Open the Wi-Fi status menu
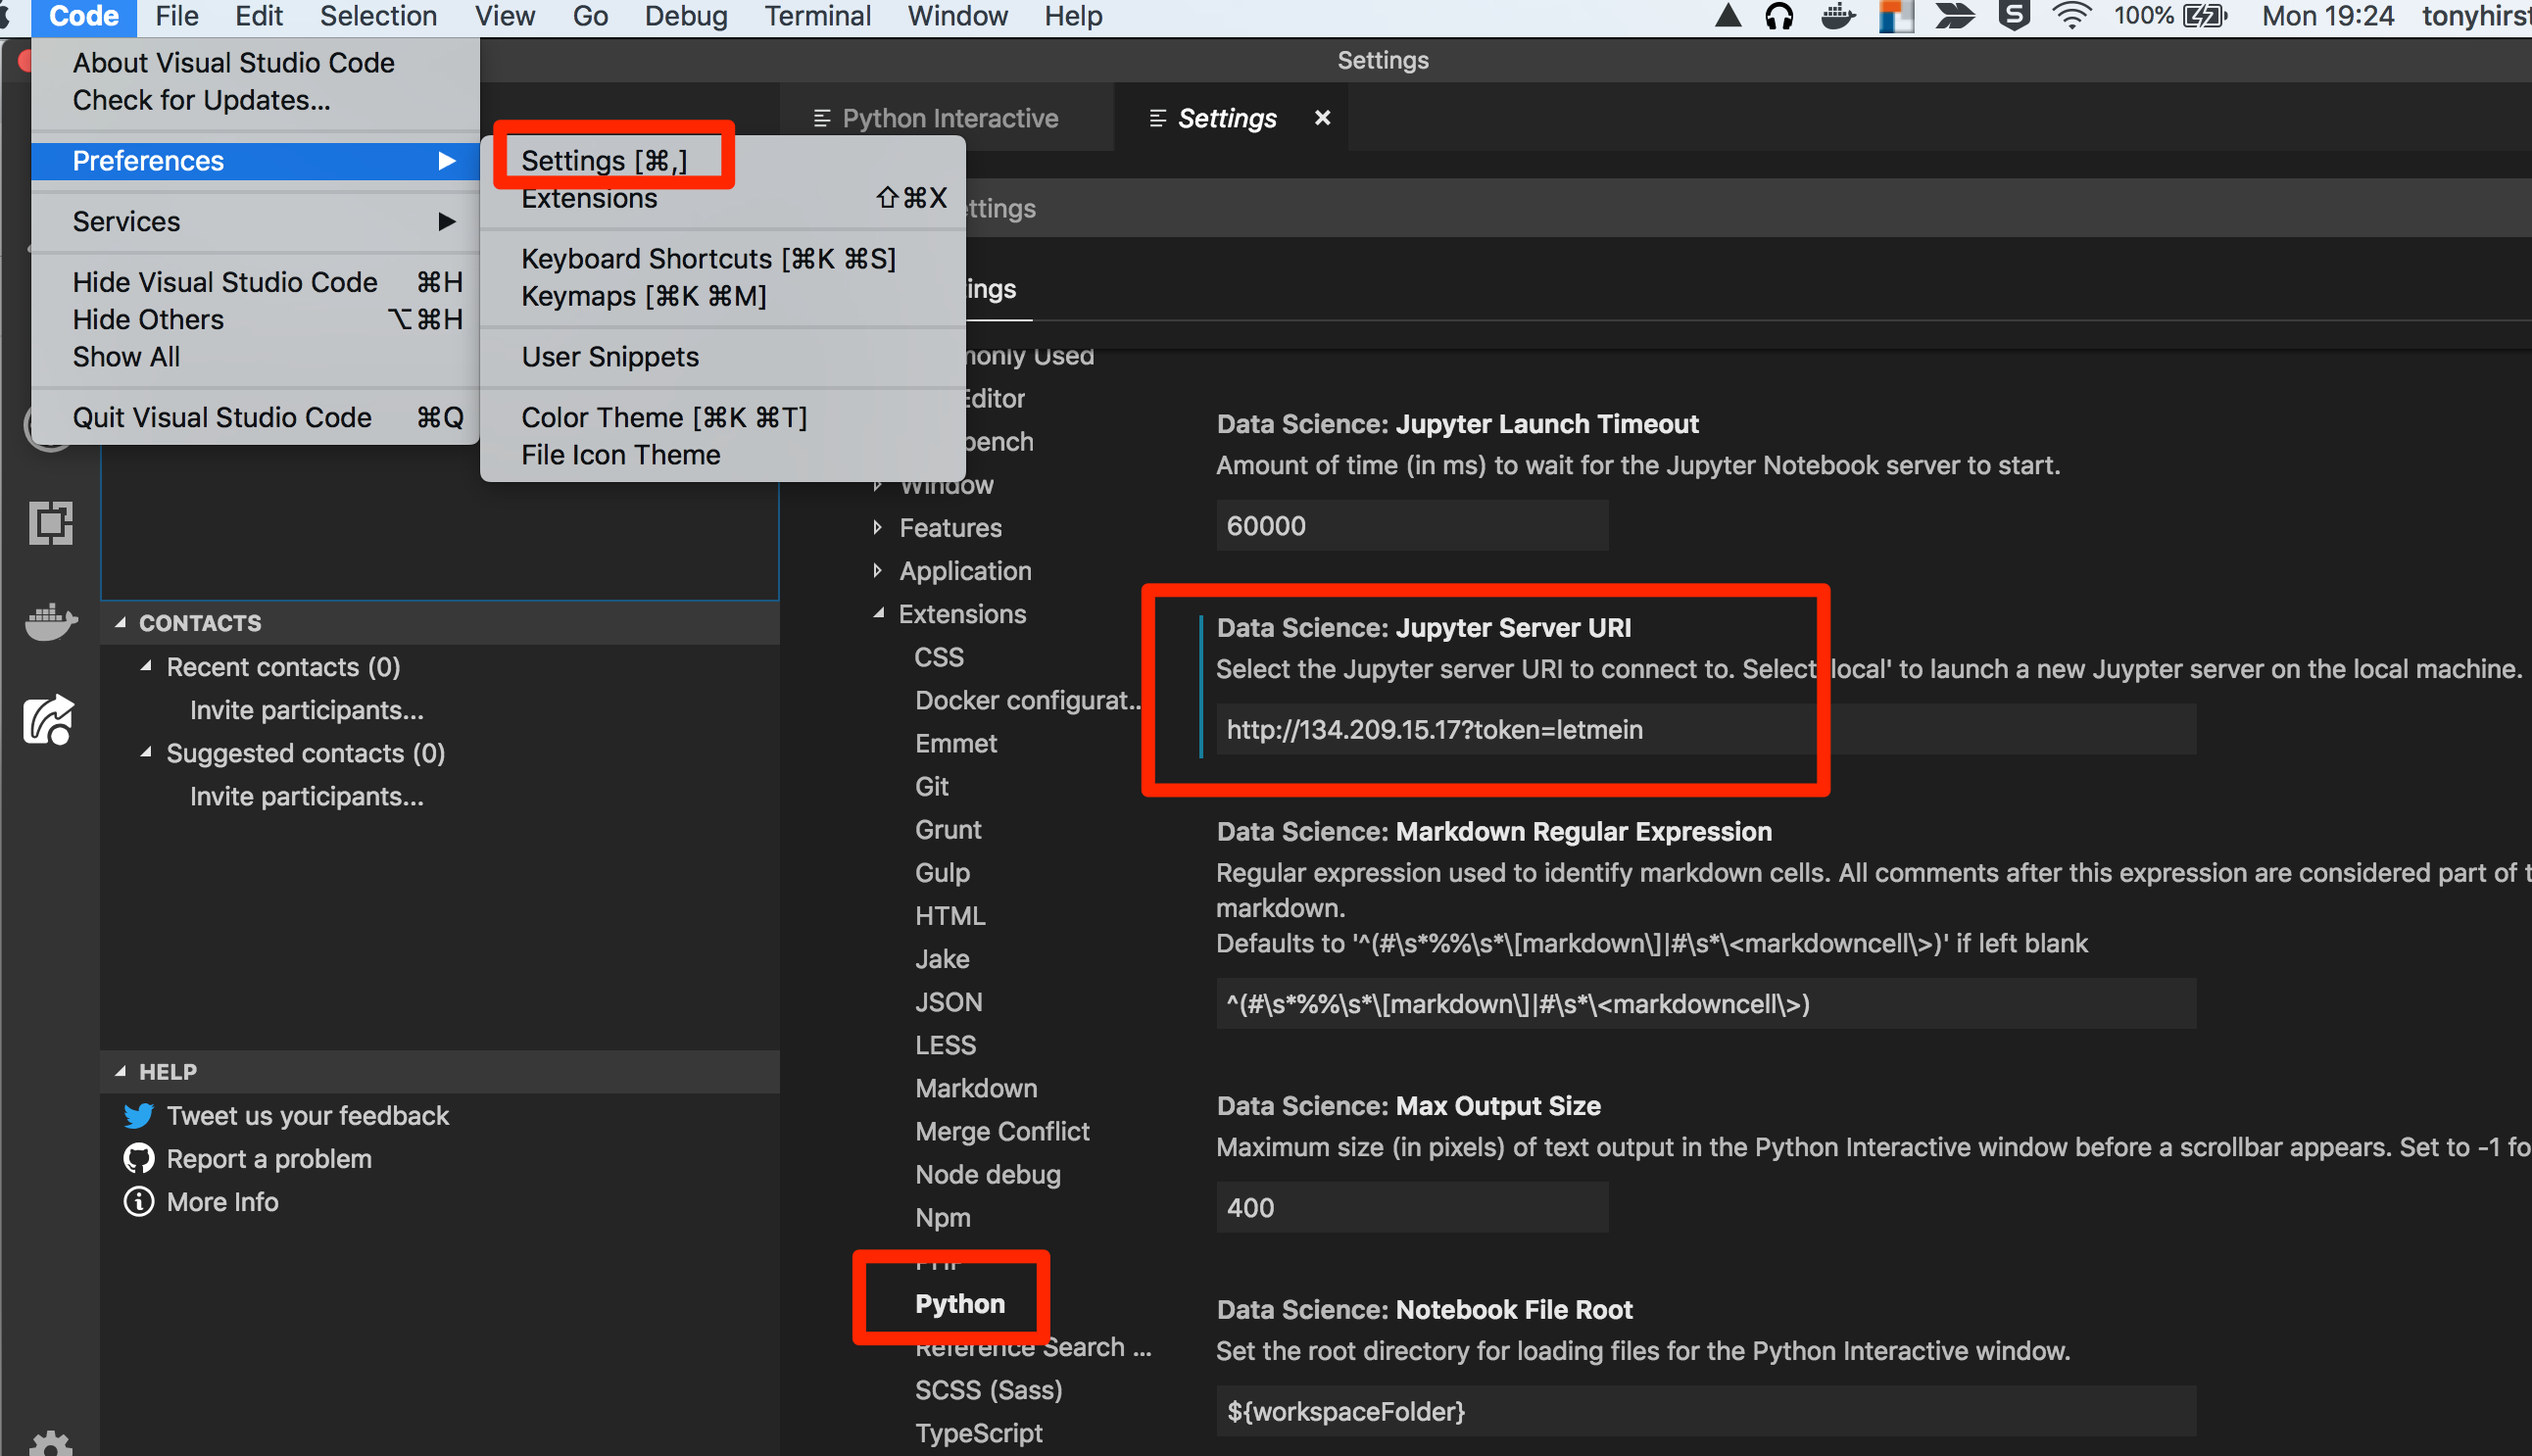This screenshot has width=2532, height=1456. coord(2071,16)
